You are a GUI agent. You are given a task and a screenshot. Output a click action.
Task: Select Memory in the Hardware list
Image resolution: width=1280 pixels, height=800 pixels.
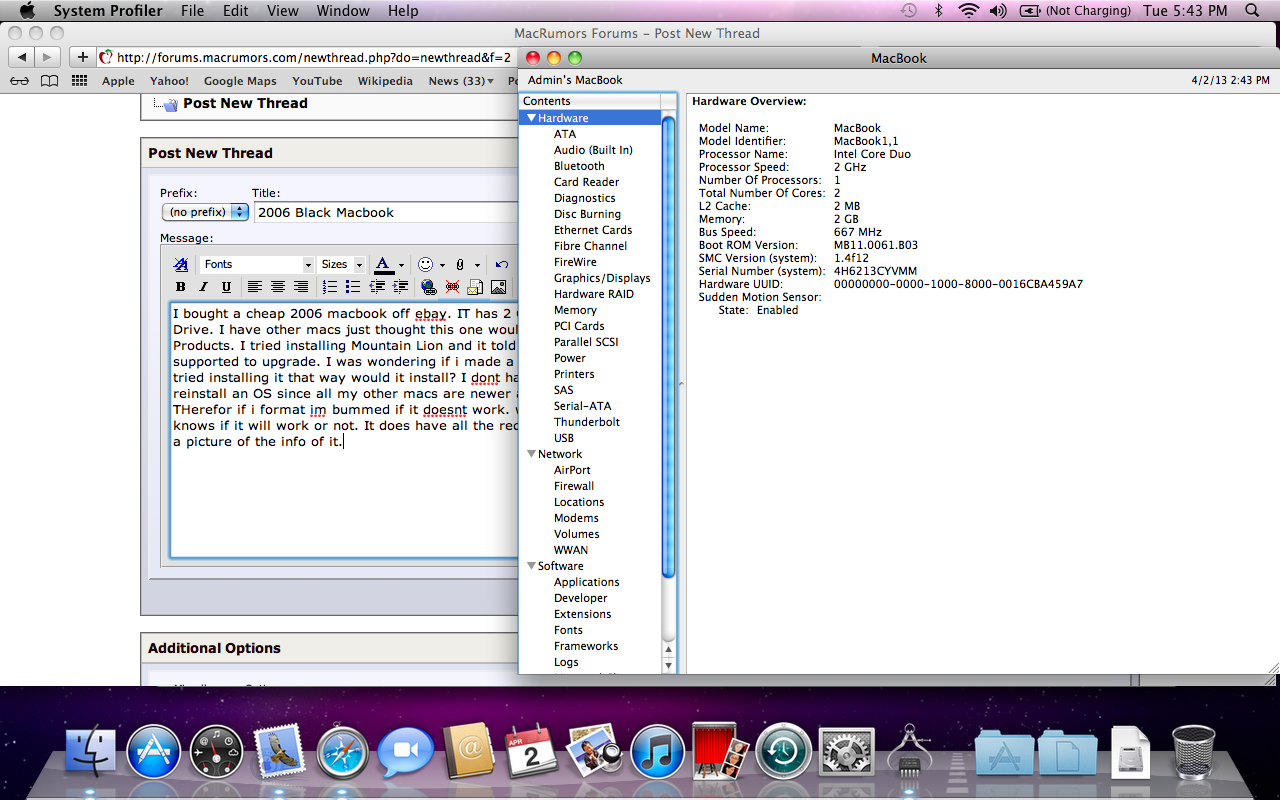pyautogui.click(x=575, y=310)
